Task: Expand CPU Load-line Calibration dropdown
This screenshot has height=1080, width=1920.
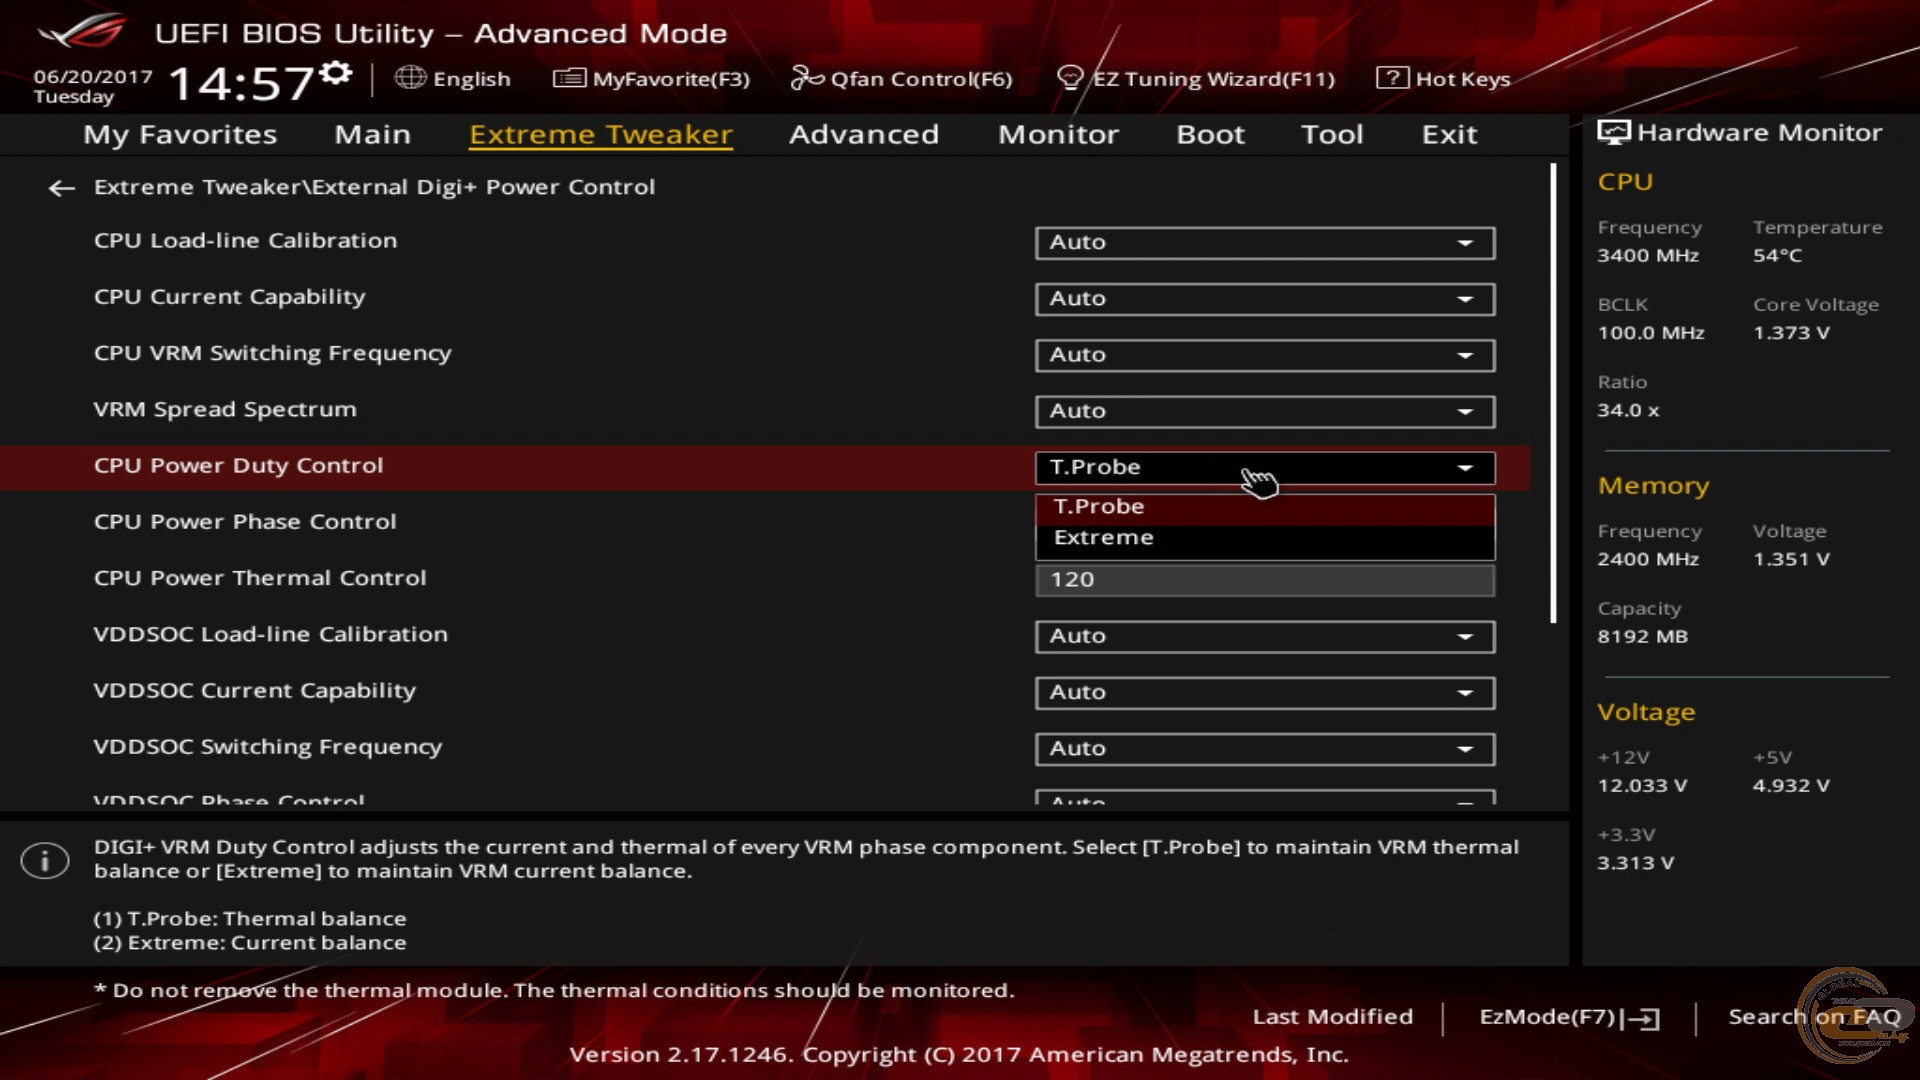Action: 1264,242
